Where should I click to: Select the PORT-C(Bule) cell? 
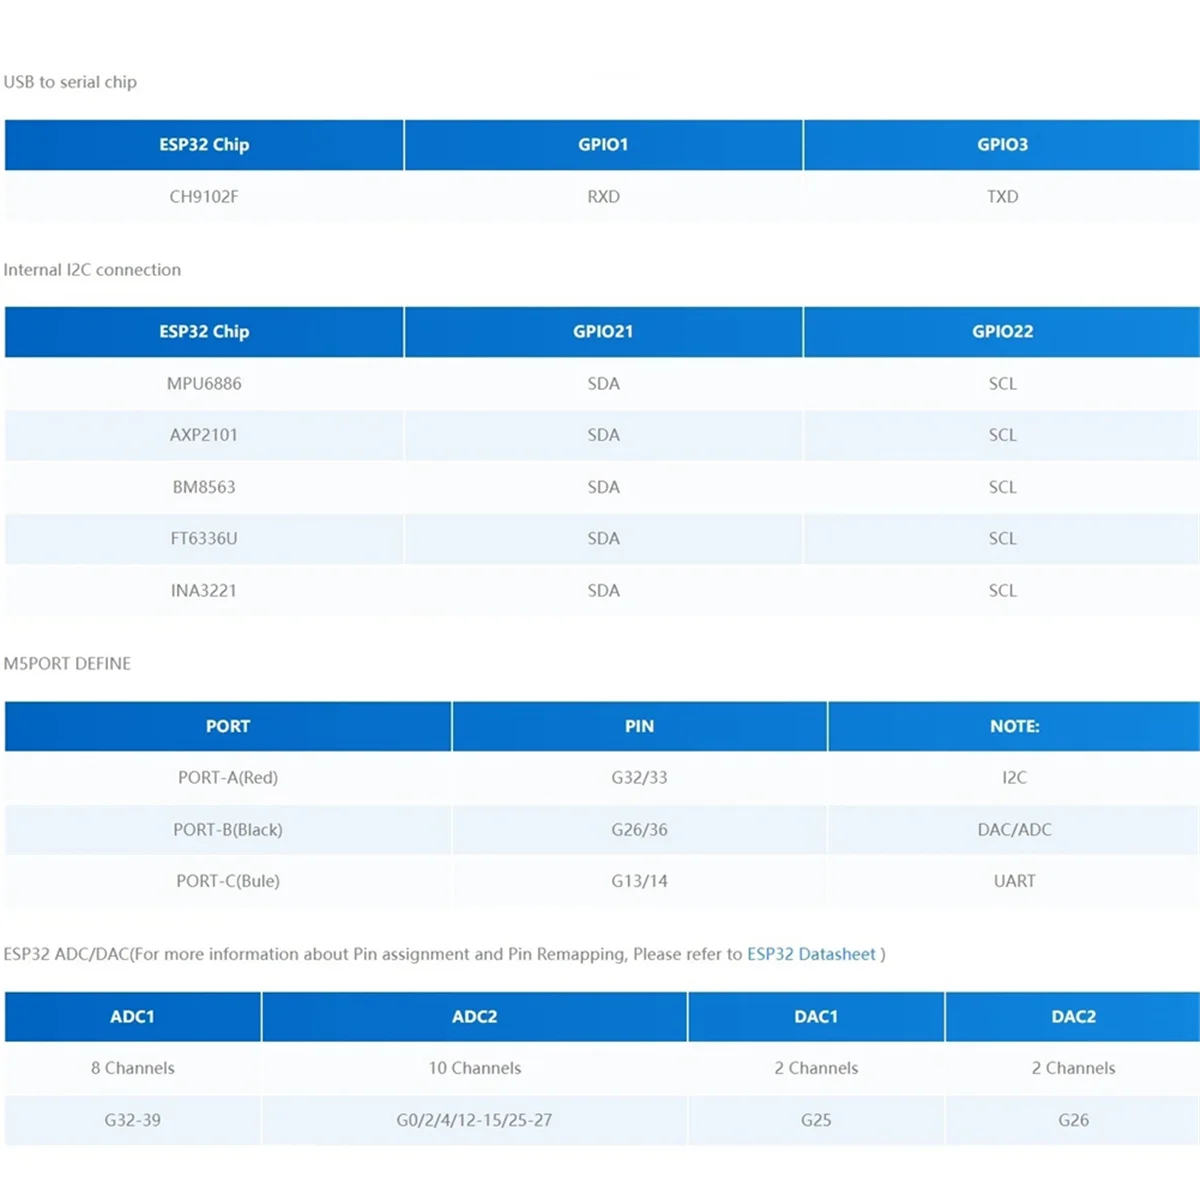228,881
